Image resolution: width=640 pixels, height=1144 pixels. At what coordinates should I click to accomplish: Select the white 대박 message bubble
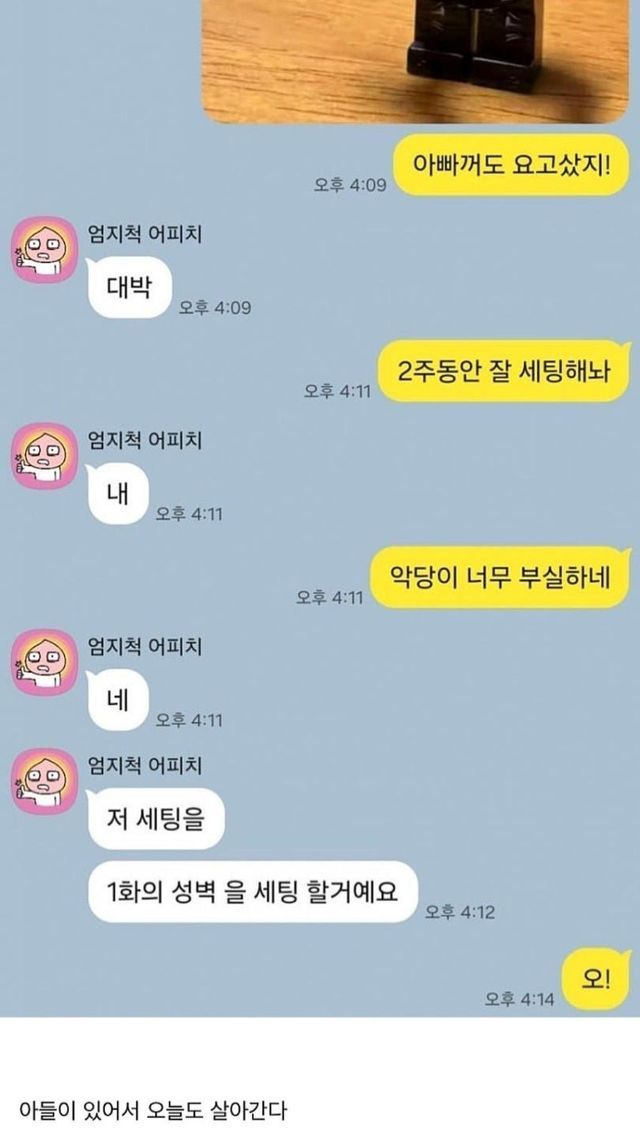point(128,287)
